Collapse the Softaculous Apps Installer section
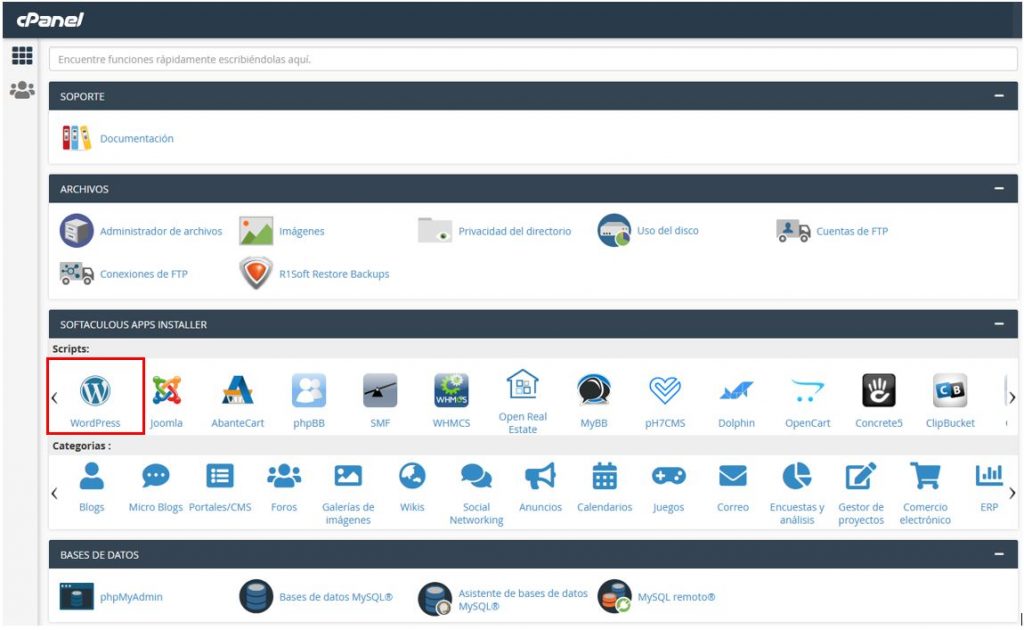This screenshot has width=1024, height=630. point(999,324)
